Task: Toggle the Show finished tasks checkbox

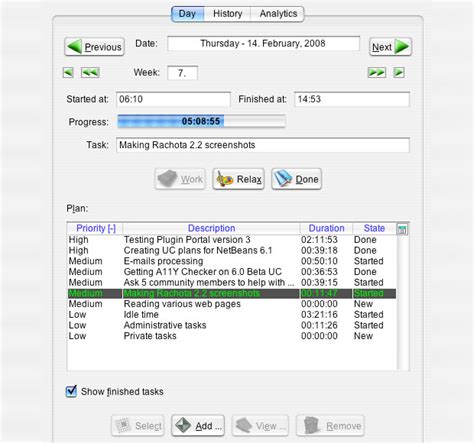Action: click(x=71, y=391)
